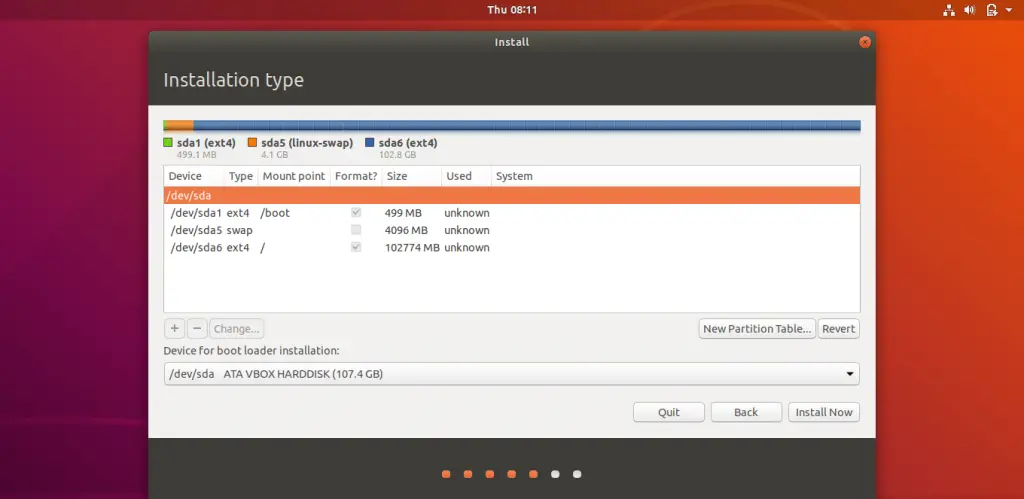This screenshot has height=499, width=1024.
Task: Click the Used column header
Action: [466, 176]
